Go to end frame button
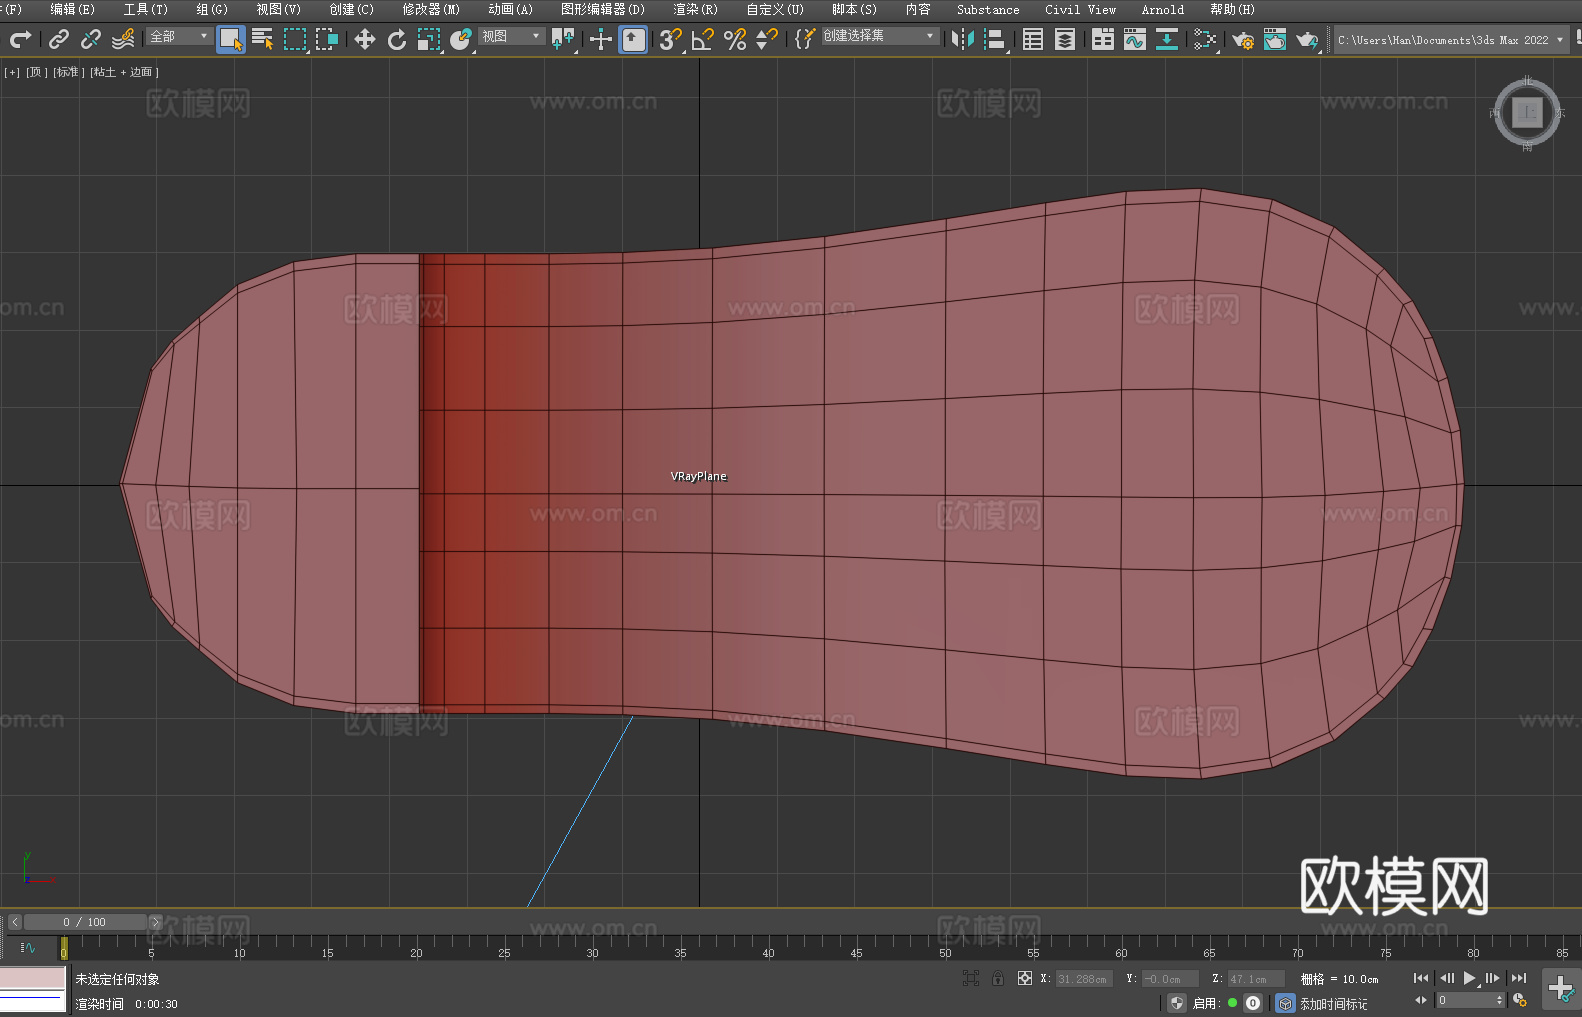The height and width of the screenshot is (1017, 1582). (x=1518, y=978)
